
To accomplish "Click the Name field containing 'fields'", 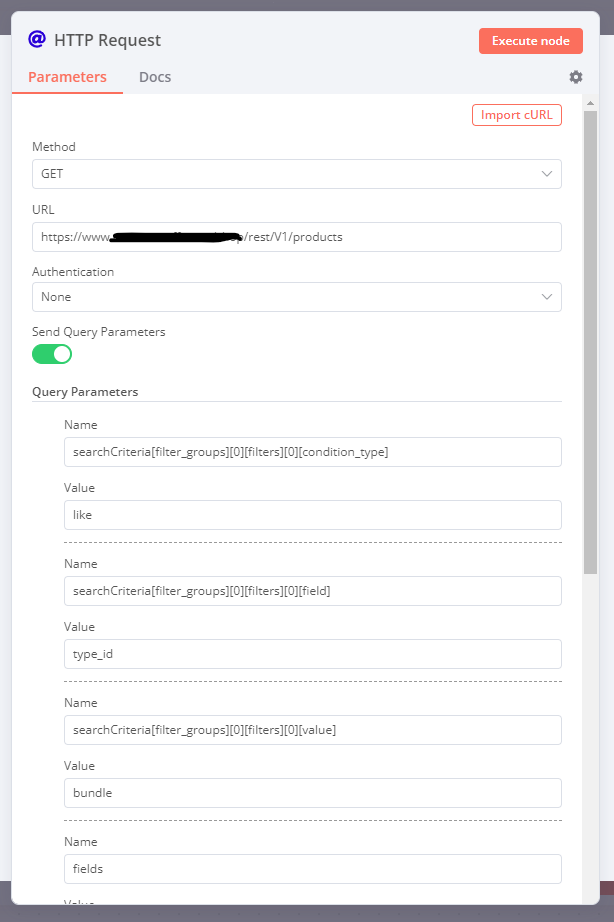I will coord(312,869).
